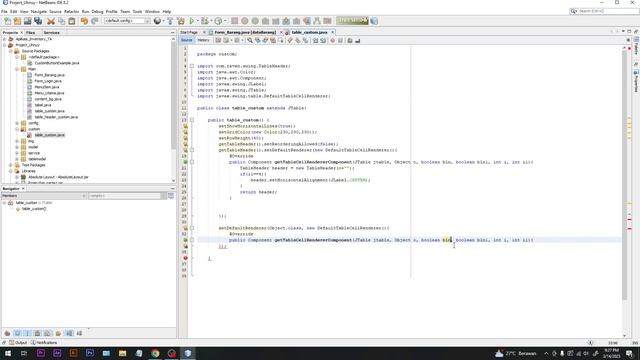Switch to the Services panel tab
640x360 pixels.
coord(51,32)
